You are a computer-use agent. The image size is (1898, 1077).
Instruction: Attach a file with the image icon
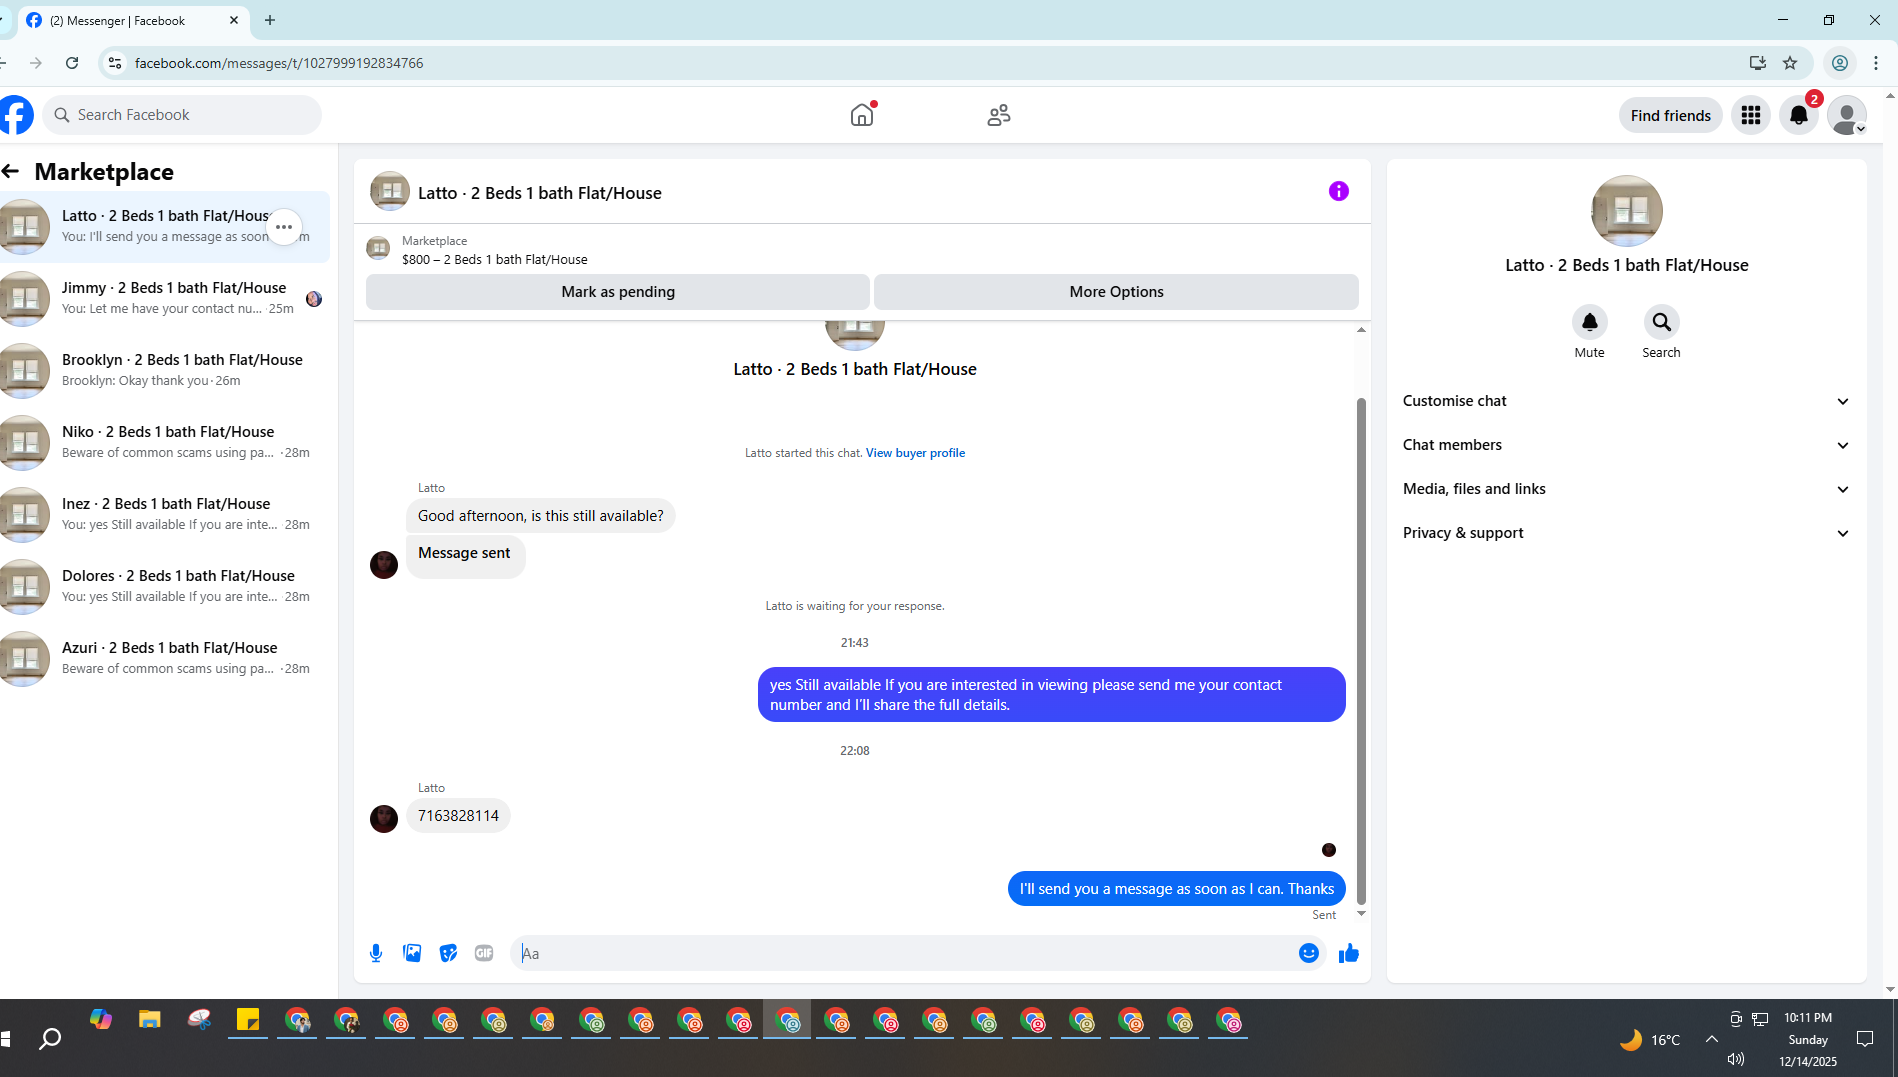pyautogui.click(x=412, y=953)
